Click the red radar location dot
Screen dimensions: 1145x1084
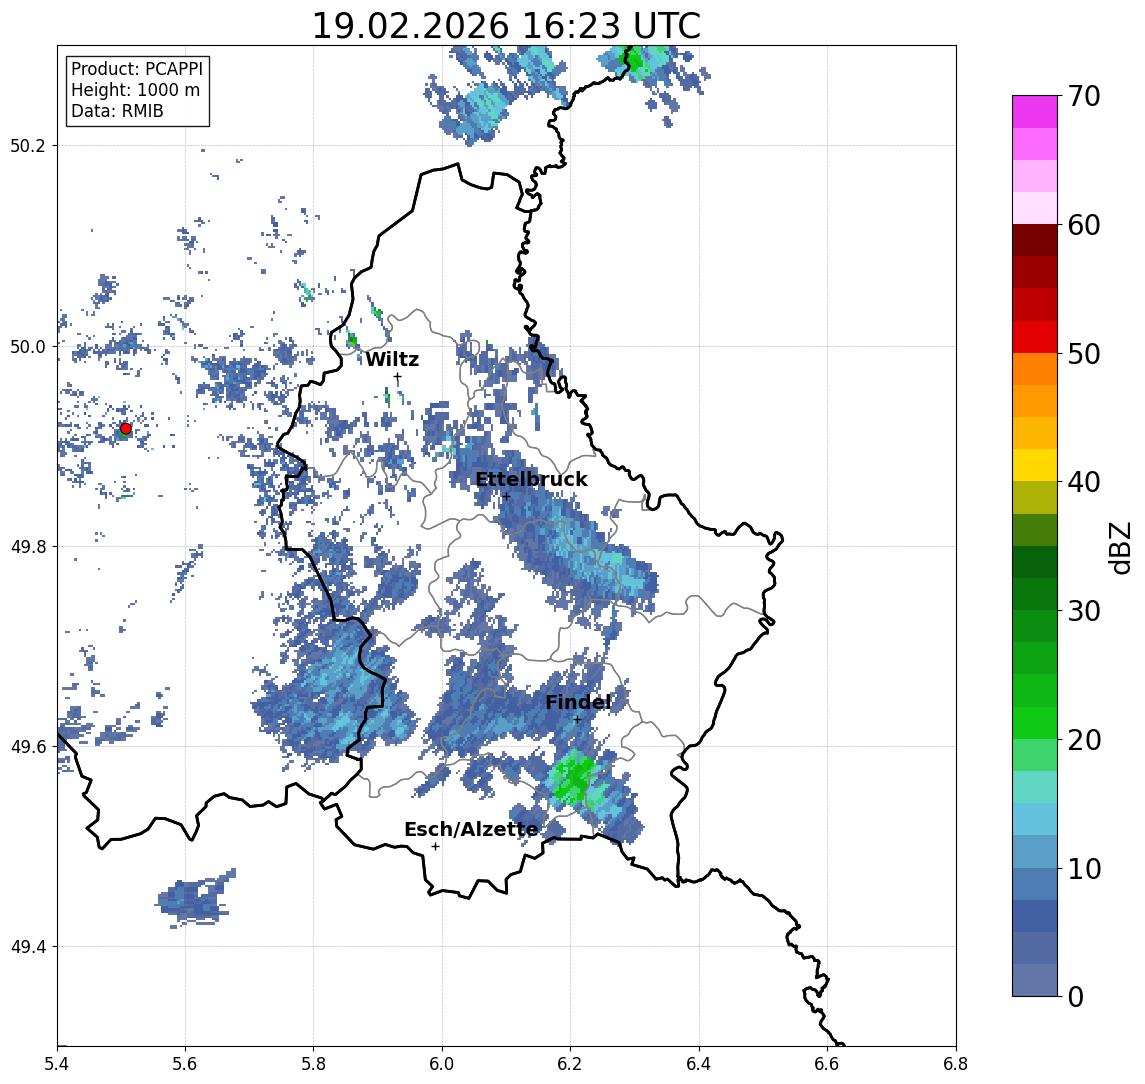(126, 429)
